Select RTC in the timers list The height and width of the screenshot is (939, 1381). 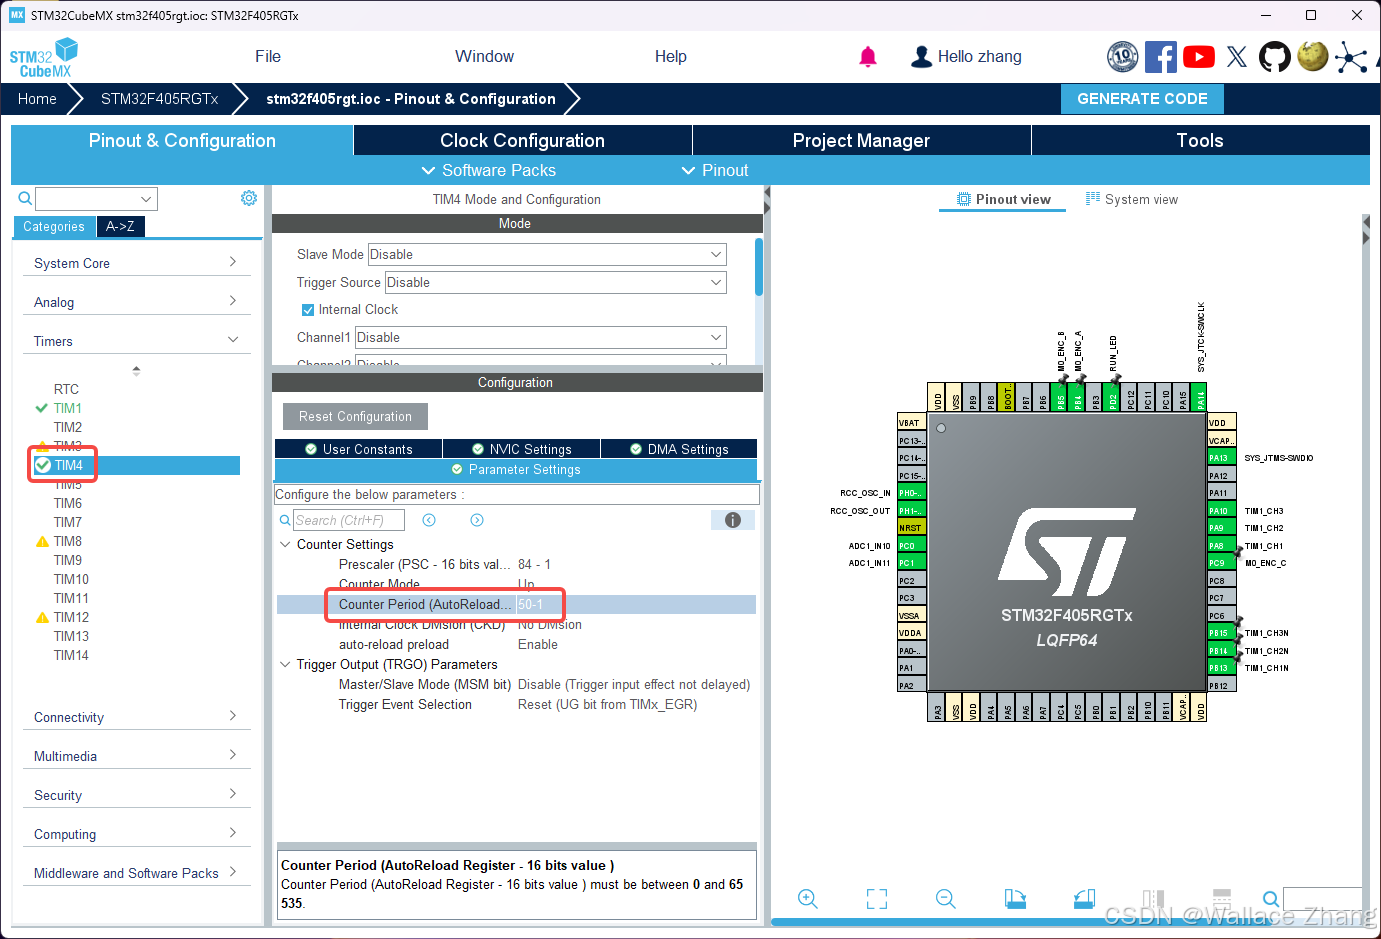tap(66, 389)
